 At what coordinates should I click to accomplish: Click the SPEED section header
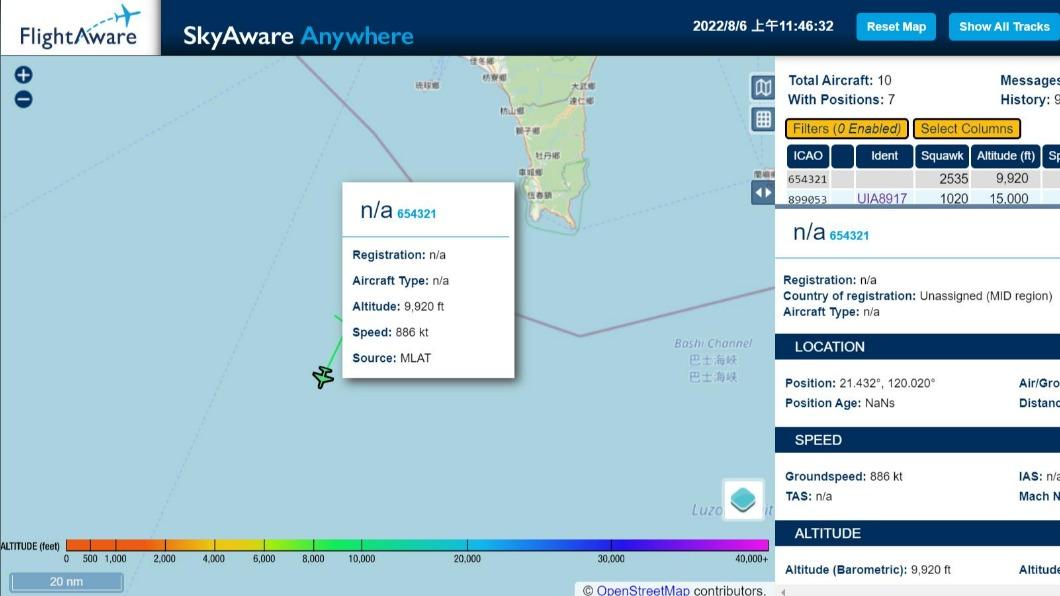click(917, 440)
